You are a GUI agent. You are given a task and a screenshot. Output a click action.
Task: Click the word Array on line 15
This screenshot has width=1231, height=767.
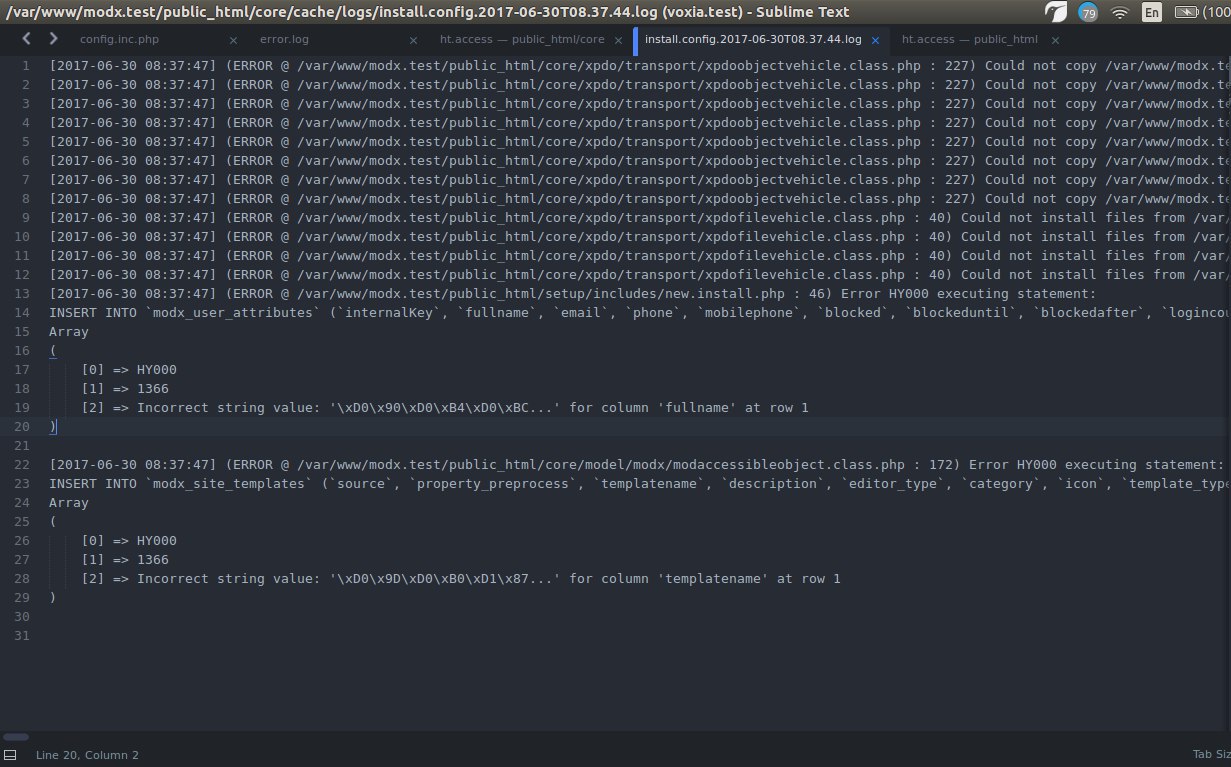tap(69, 332)
